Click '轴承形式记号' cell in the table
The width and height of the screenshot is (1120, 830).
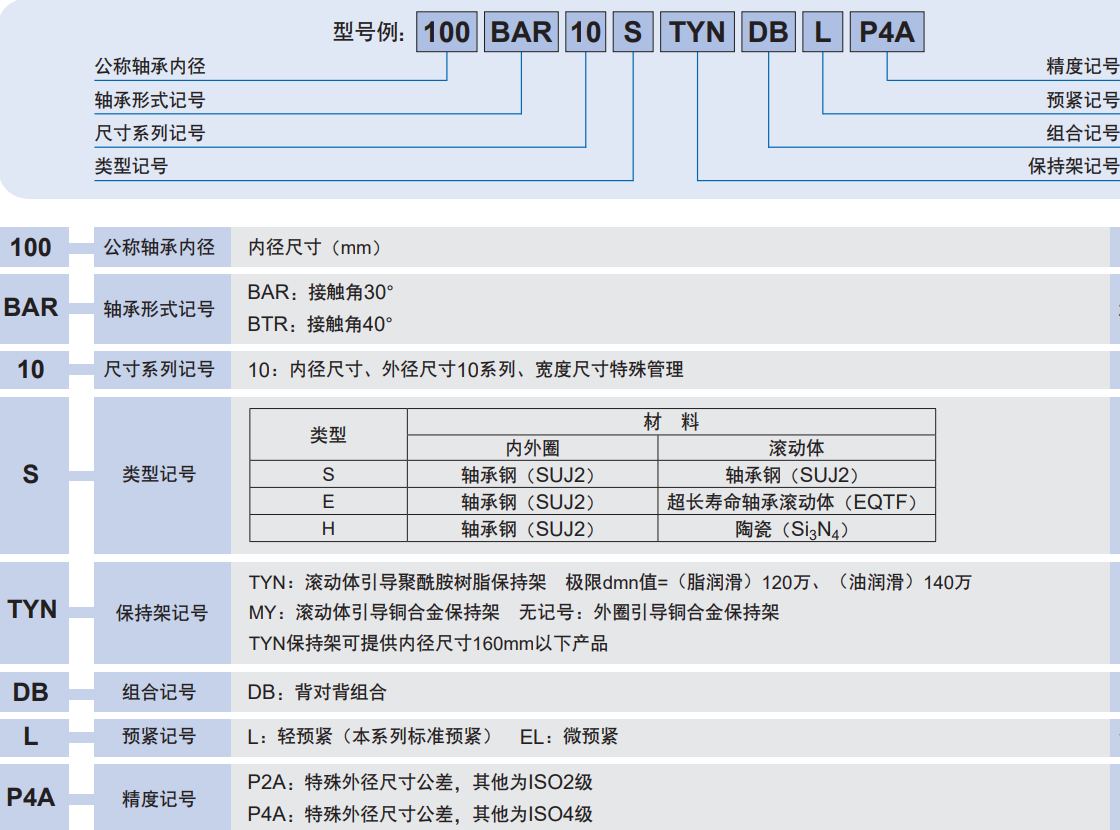coord(162,309)
